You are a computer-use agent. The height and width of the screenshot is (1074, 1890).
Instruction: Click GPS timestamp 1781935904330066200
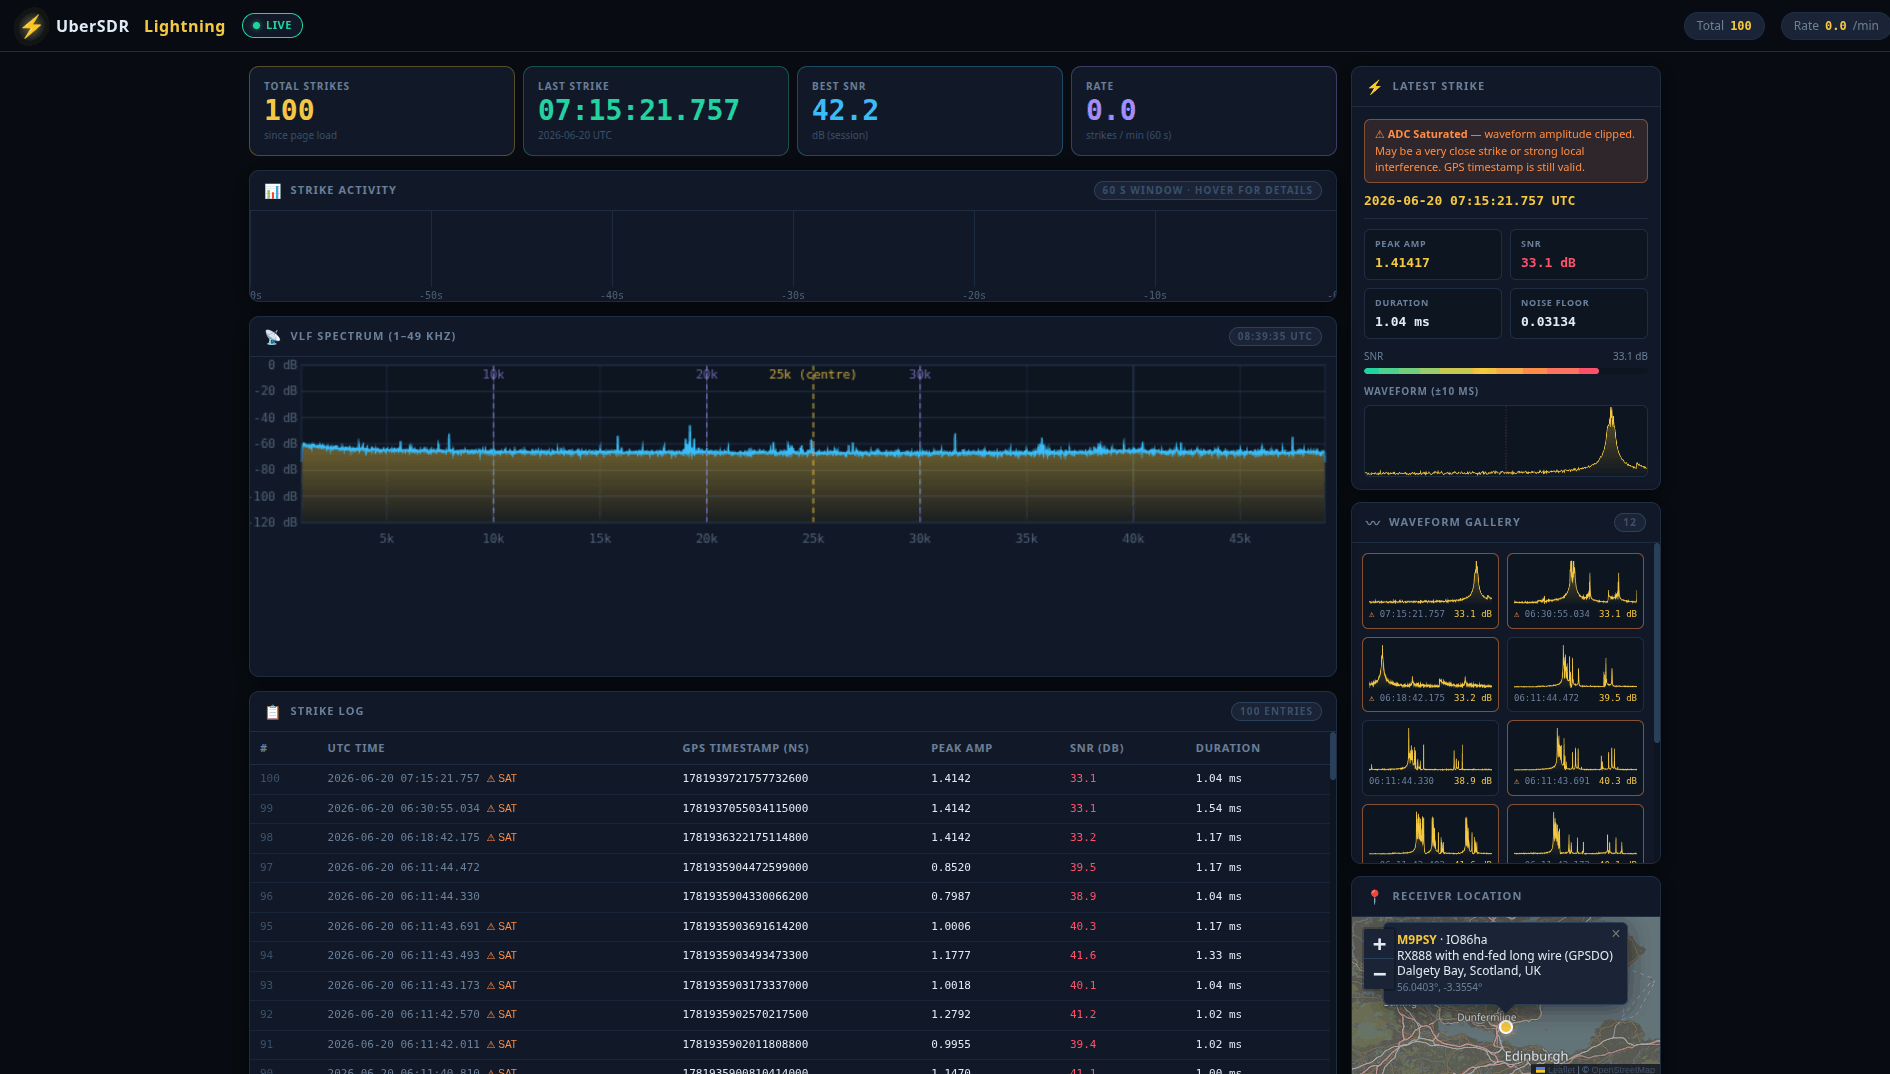[745, 896]
